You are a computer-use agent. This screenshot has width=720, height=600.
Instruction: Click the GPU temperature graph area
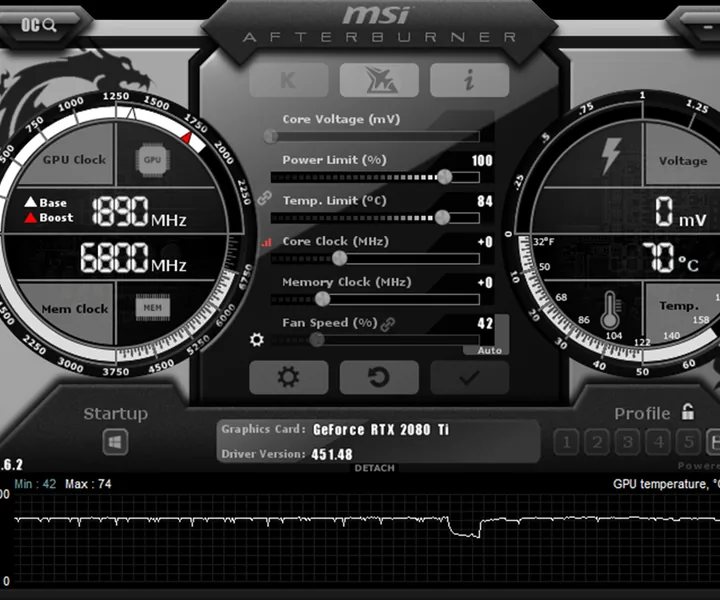click(x=366, y=538)
